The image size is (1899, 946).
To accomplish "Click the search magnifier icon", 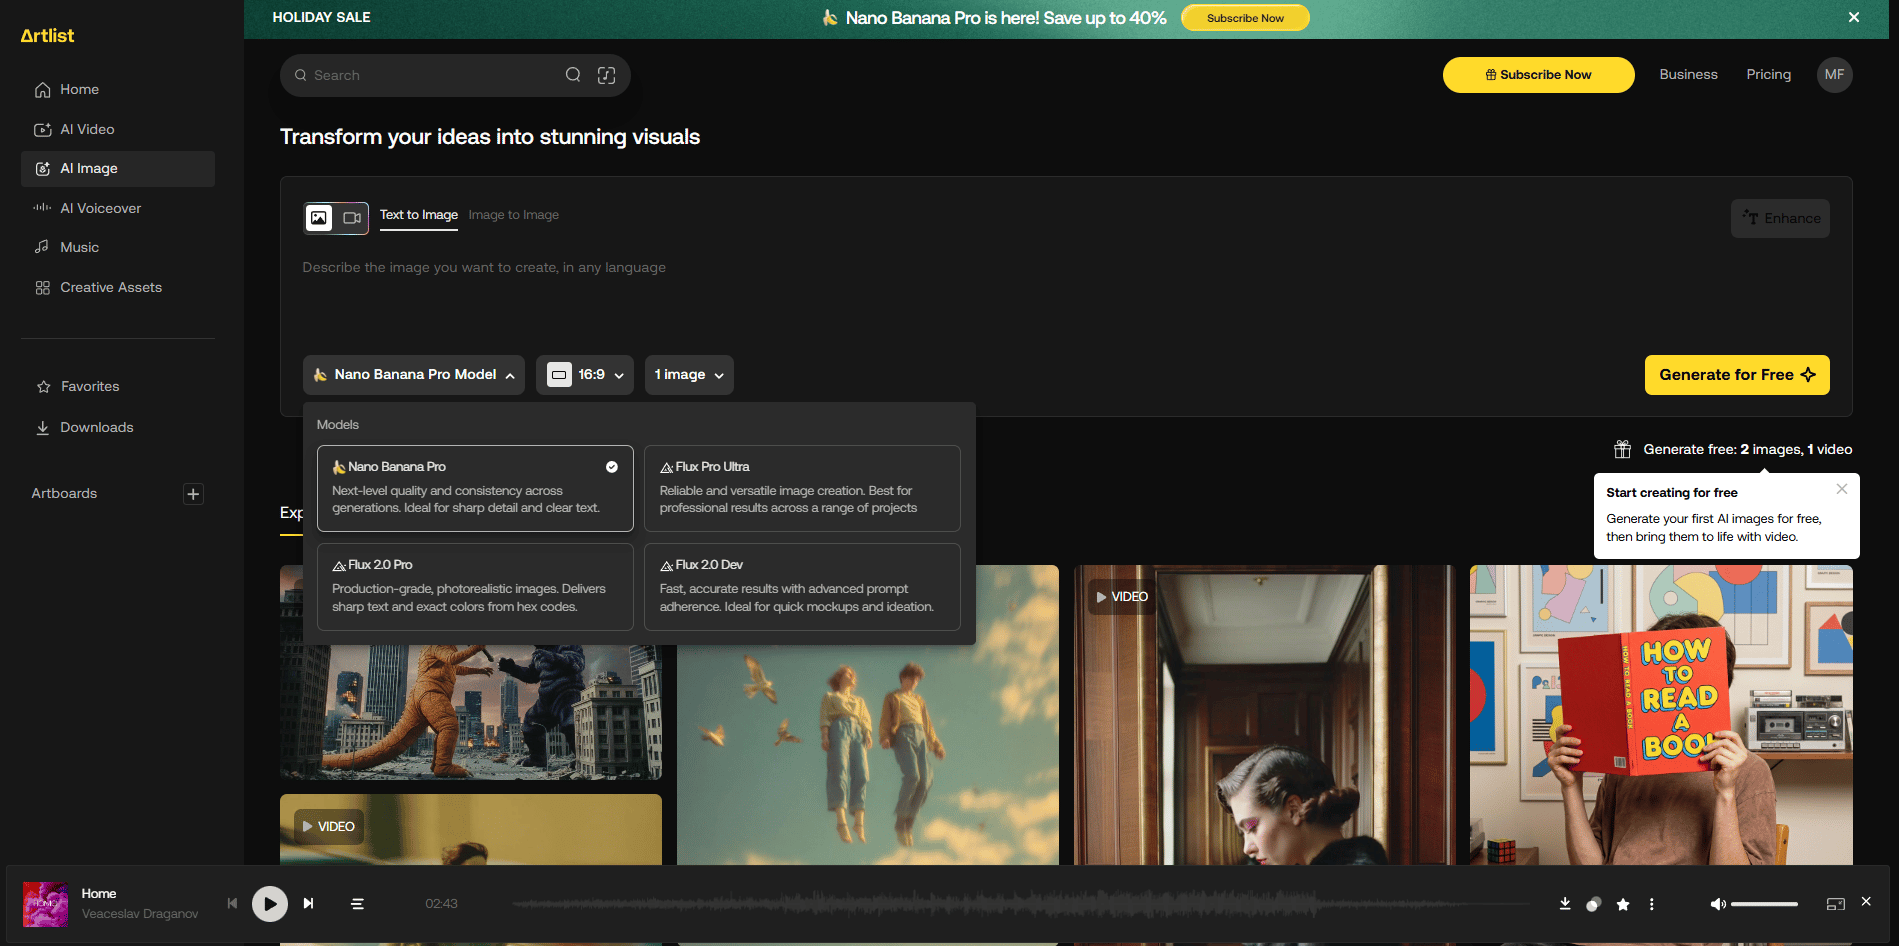I will coord(573,75).
